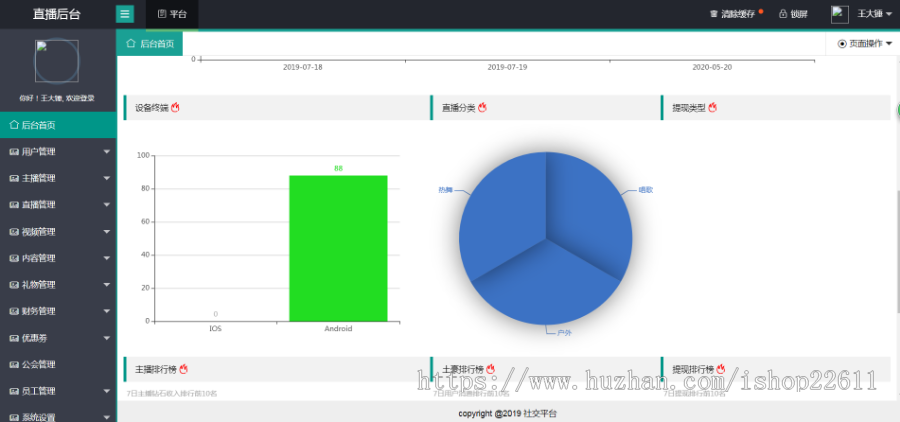Click the sidebar profile avatar circle

tap(57, 61)
